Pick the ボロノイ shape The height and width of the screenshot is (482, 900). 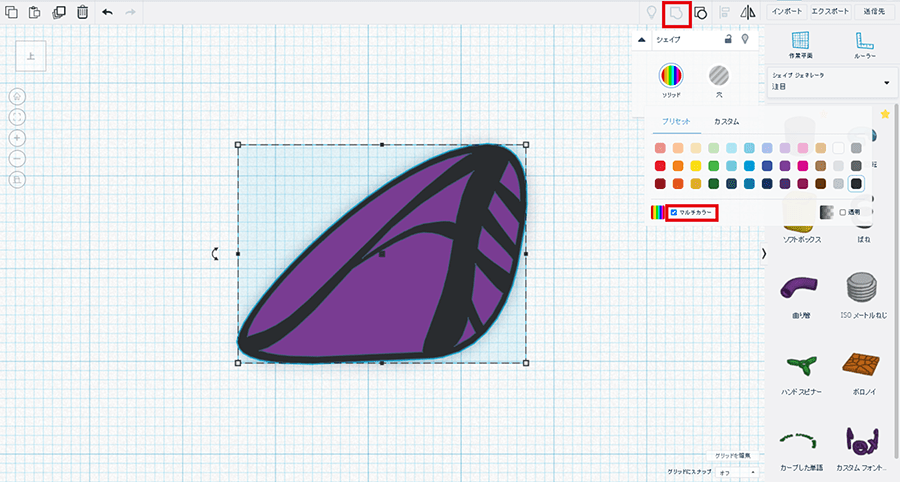pos(863,373)
